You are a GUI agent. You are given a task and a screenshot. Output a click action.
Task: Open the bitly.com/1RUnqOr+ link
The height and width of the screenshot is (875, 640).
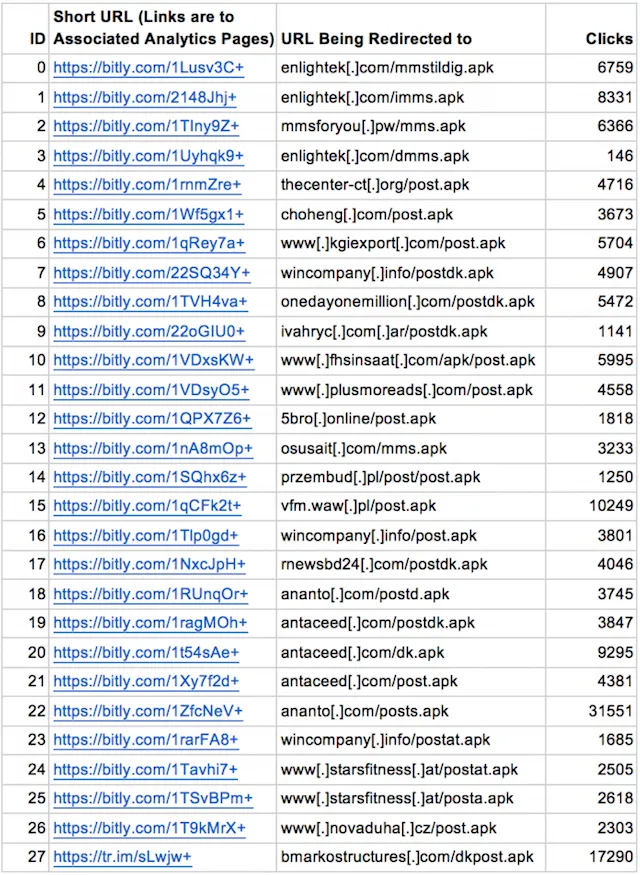click(x=151, y=594)
